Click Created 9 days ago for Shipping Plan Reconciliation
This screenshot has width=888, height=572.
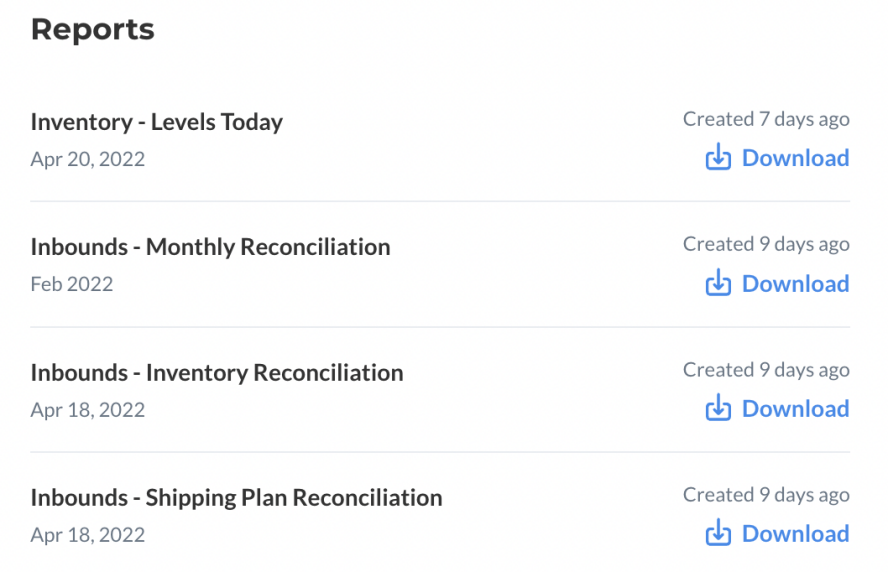pos(766,495)
